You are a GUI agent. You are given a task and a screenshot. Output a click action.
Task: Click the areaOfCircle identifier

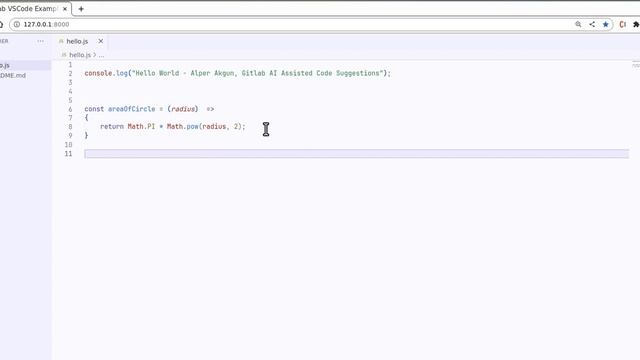coord(131,109)
